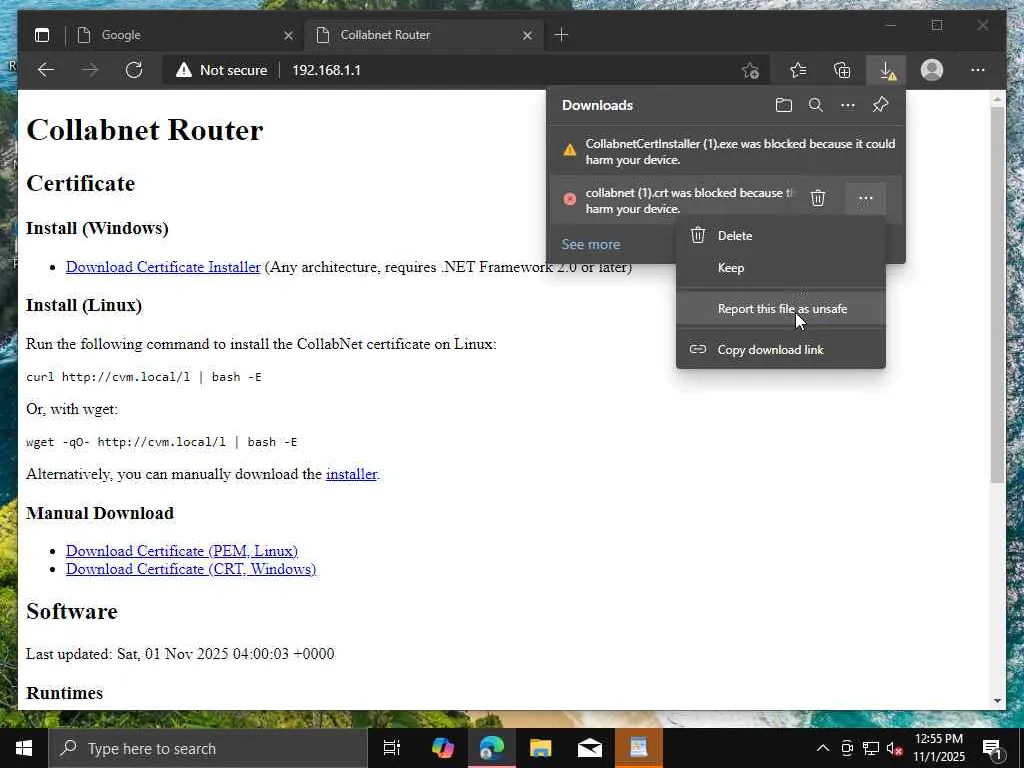Open the notification center icon
Image resolution: width=1024 pixels, height=768 pixels.
click(993, 749)
